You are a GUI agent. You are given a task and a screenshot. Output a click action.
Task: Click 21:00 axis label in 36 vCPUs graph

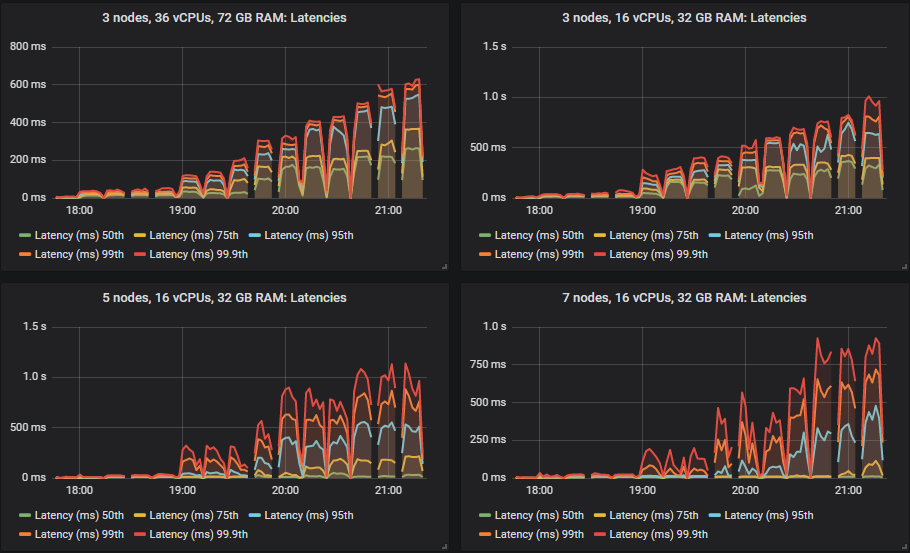pos(388,211)
